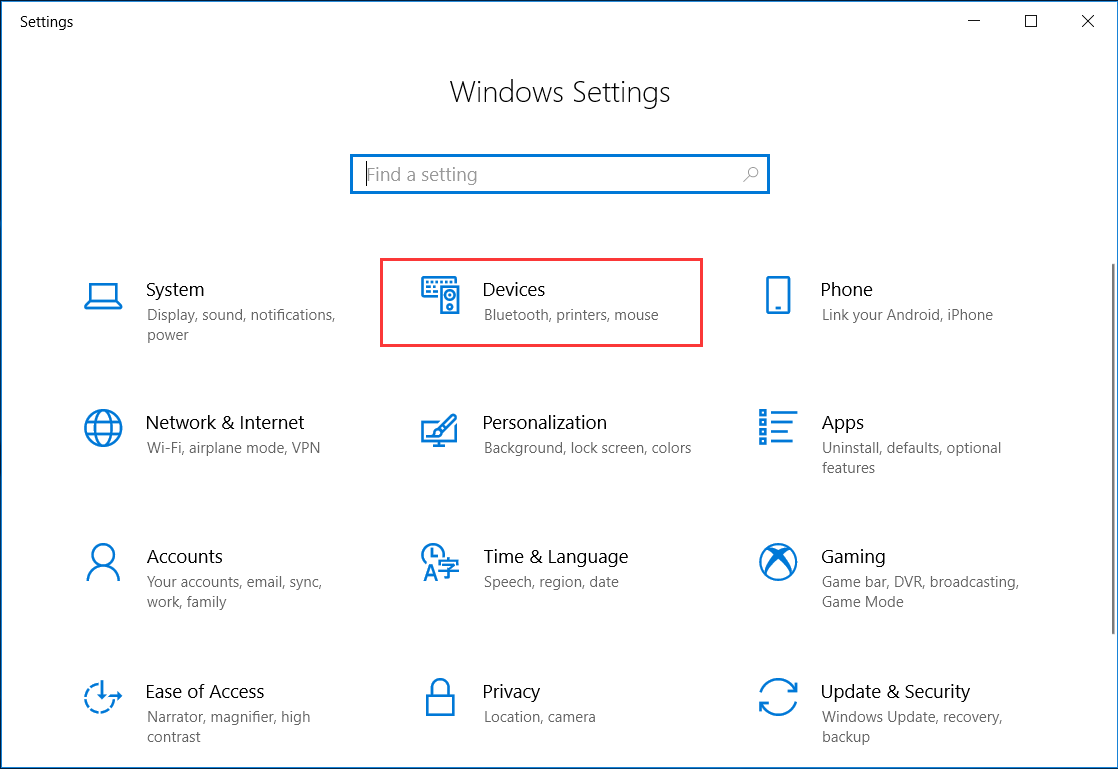Open Privacy settings title
The image size is (1118, 769).
click(511, 692)
